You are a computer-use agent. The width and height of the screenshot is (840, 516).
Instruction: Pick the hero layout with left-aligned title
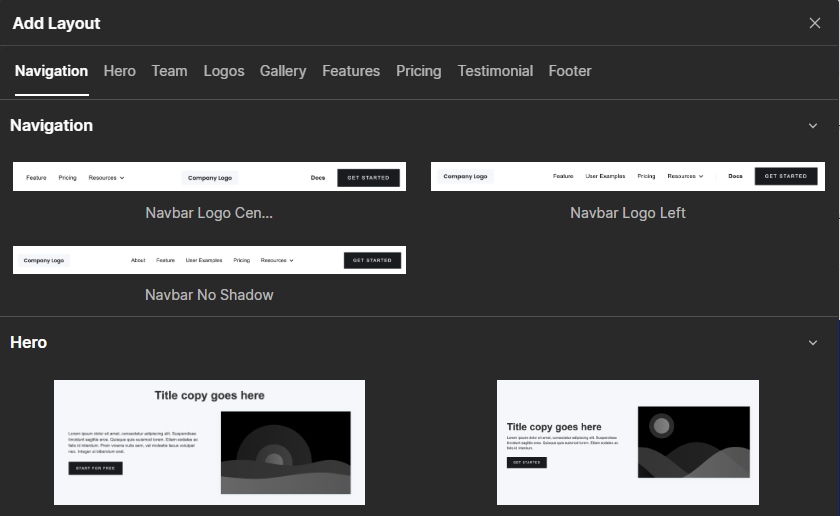(x=628, y=442)
